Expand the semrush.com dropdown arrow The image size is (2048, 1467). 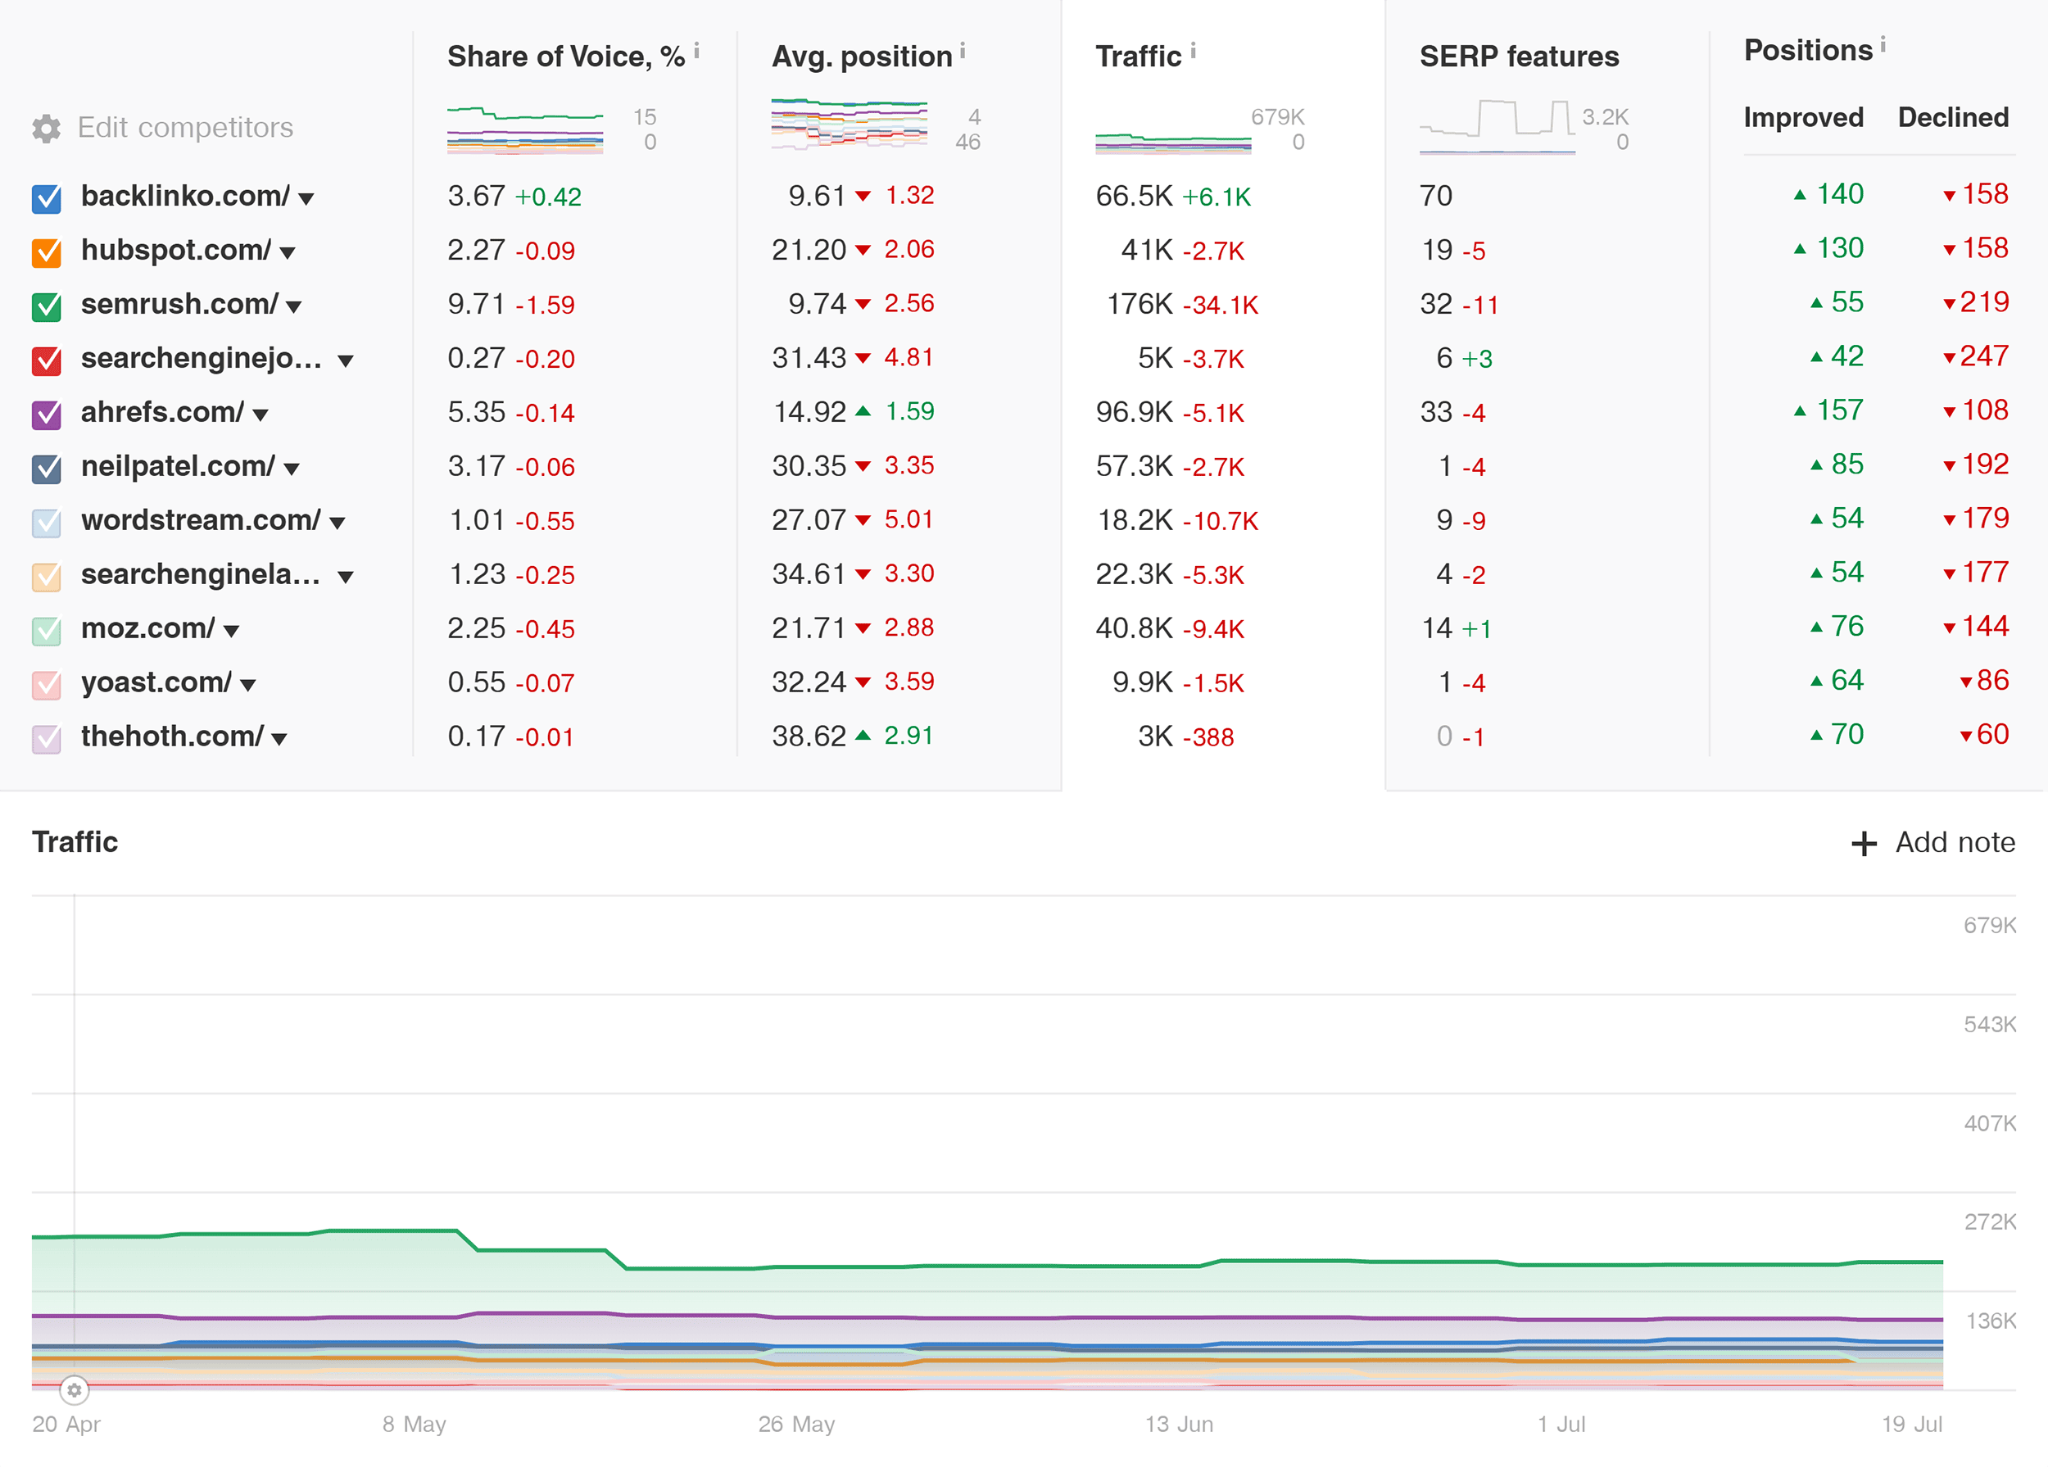click(x=295, y=307)
